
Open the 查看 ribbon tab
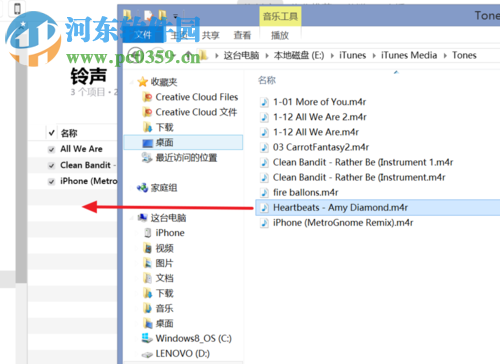click(x=242, y=35)
